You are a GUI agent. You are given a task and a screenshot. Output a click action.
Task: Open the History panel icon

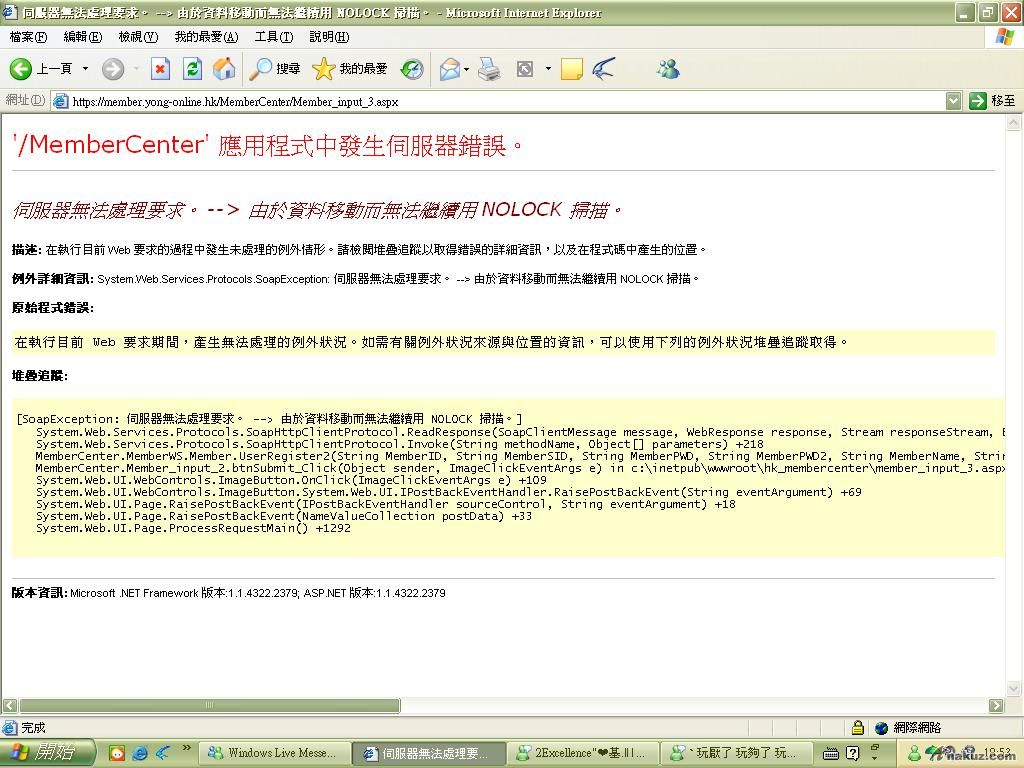[x=412, y=69]
